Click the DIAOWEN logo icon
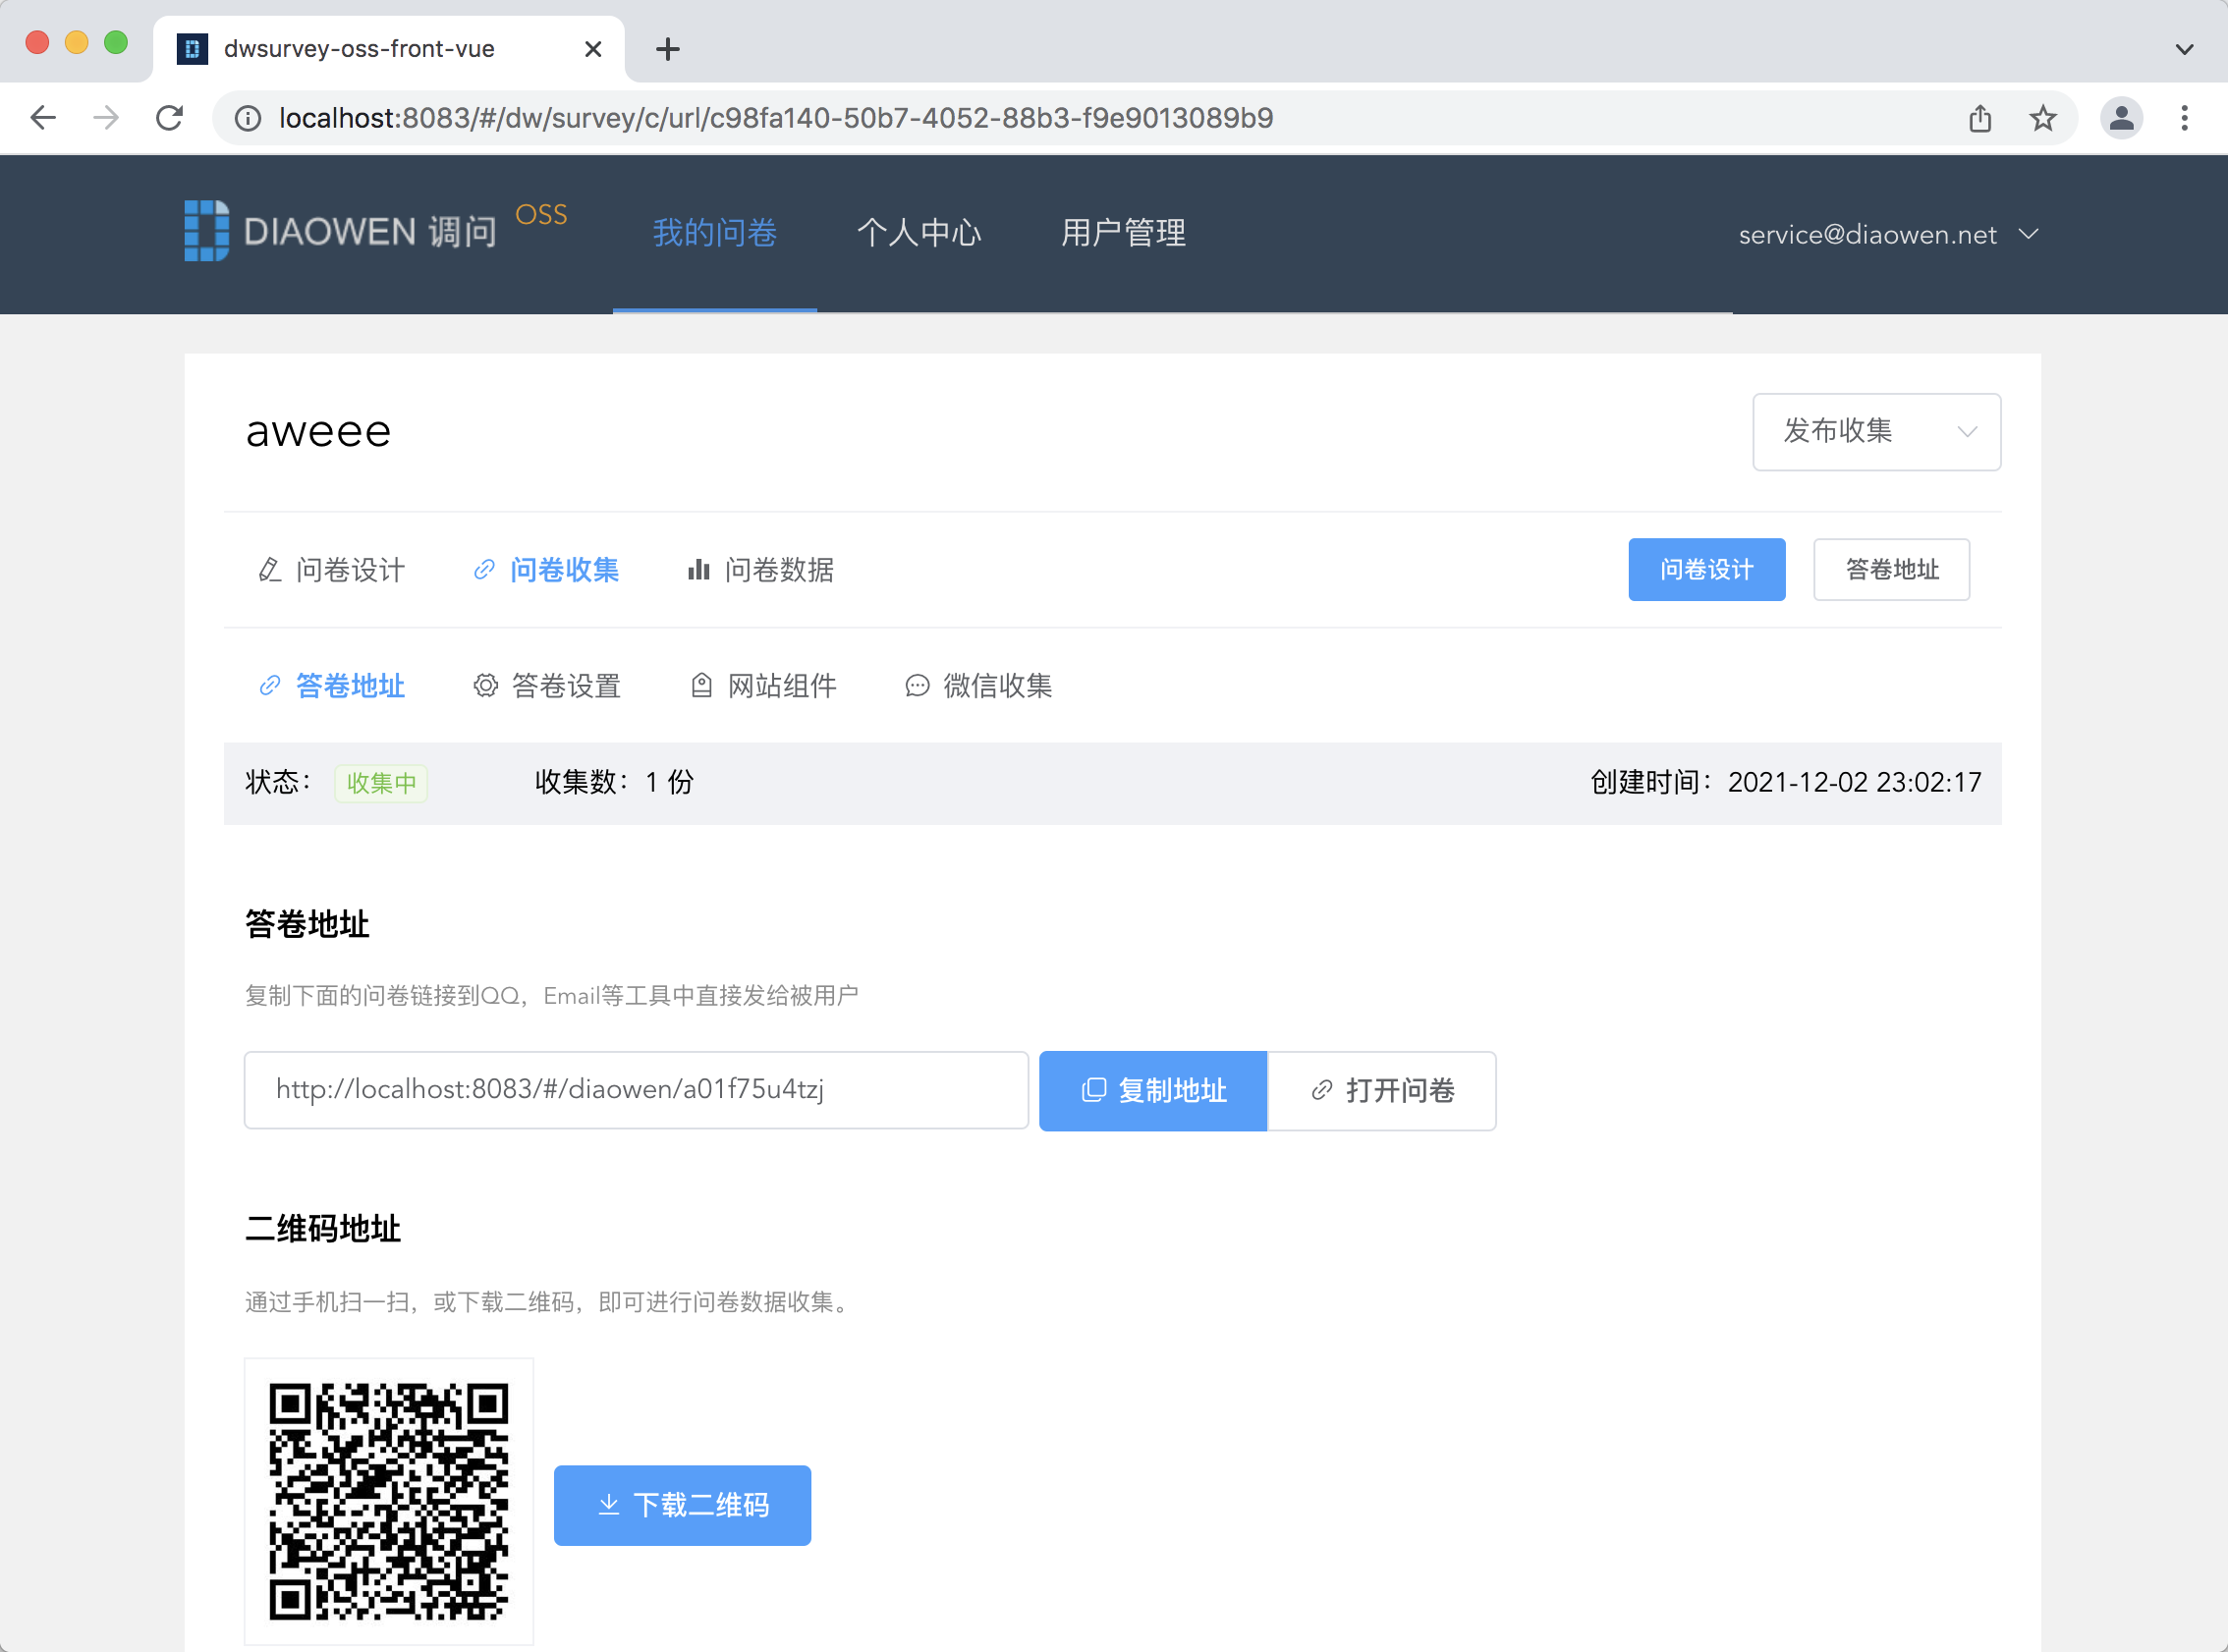Image resolution: width=2228 pixels, height=1652 pixels. [206, 231]
